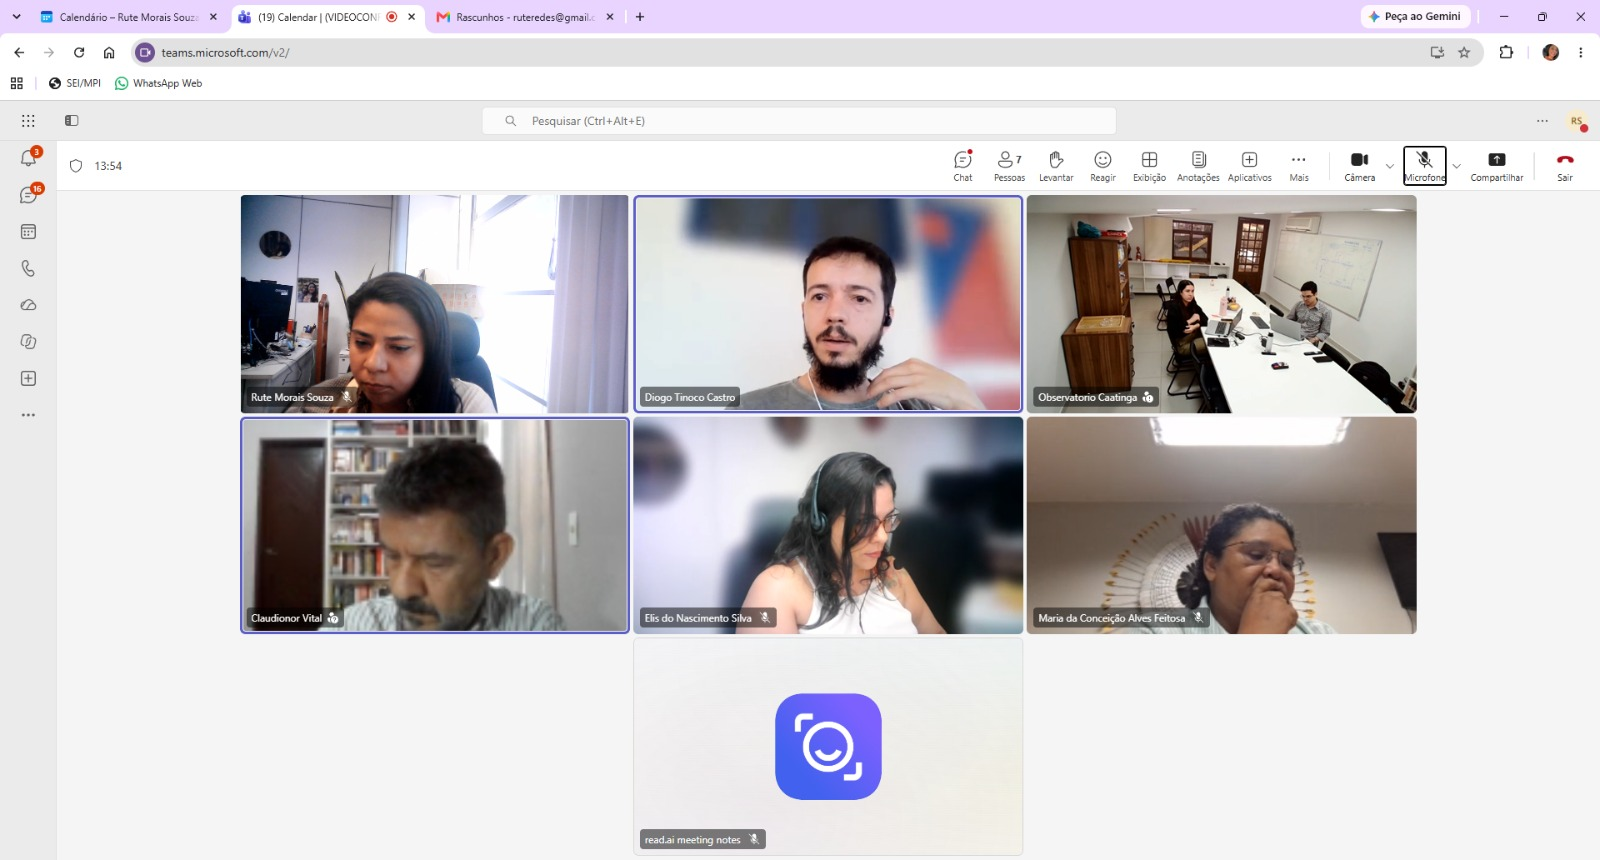Open a new browser tab
This screenshot has height=860, width=1600.
(x=640, y=17)
